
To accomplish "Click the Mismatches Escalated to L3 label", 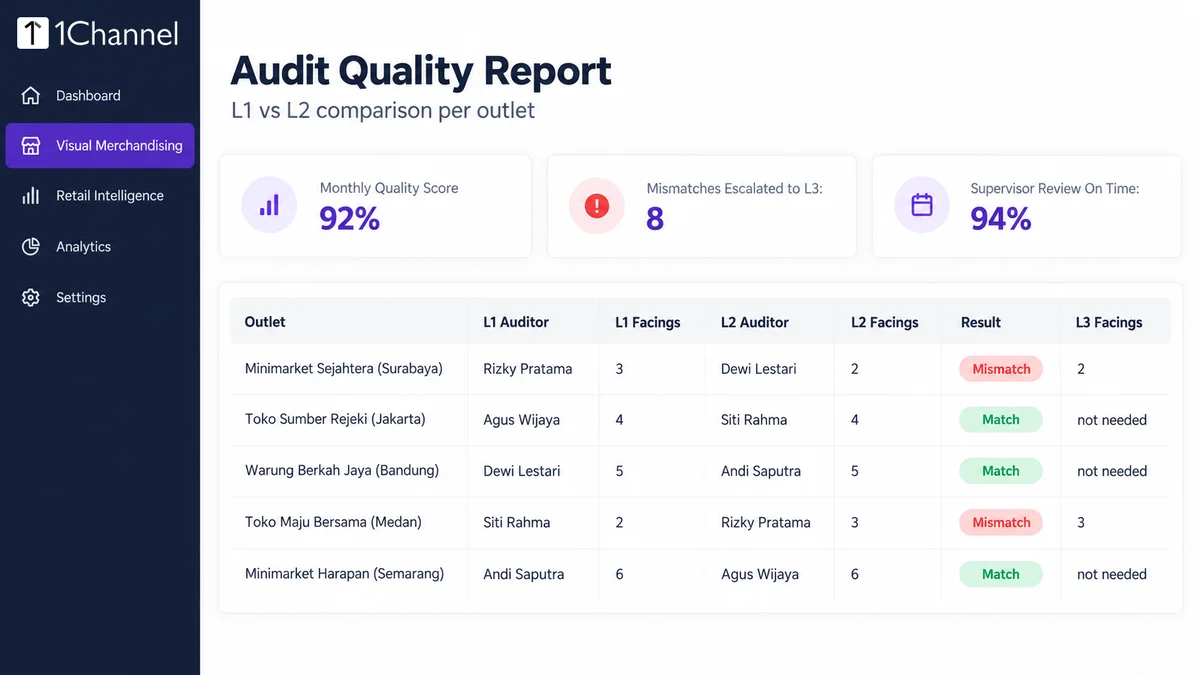I will 735,188.
